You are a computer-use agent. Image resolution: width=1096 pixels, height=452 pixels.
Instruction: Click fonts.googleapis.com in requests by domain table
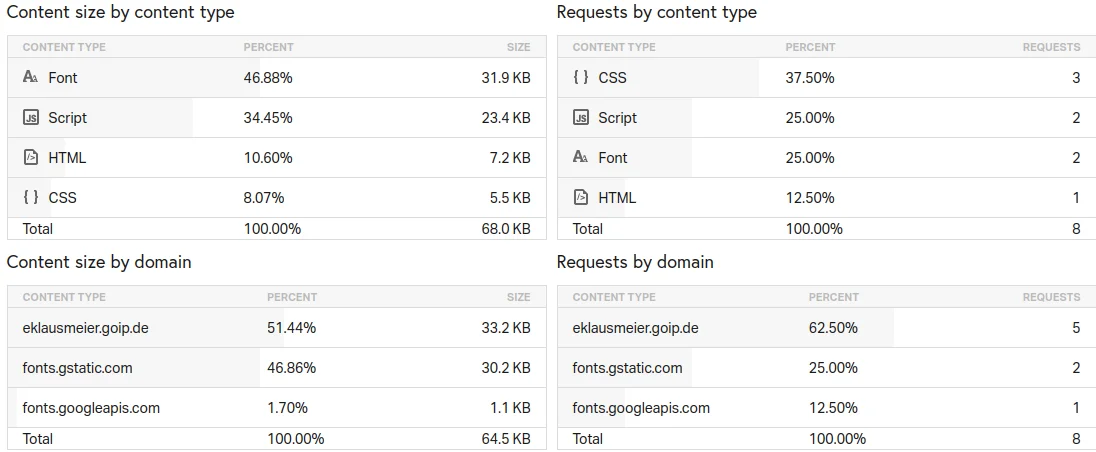point(641,408)
